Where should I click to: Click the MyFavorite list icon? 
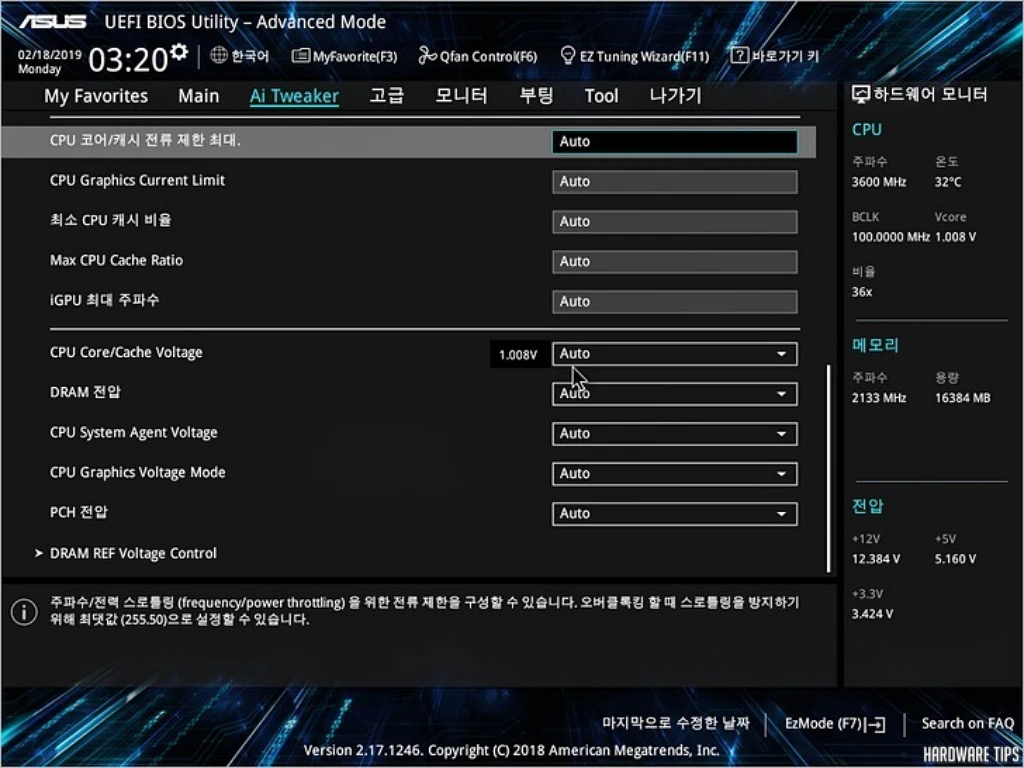[x=300, y=56]
